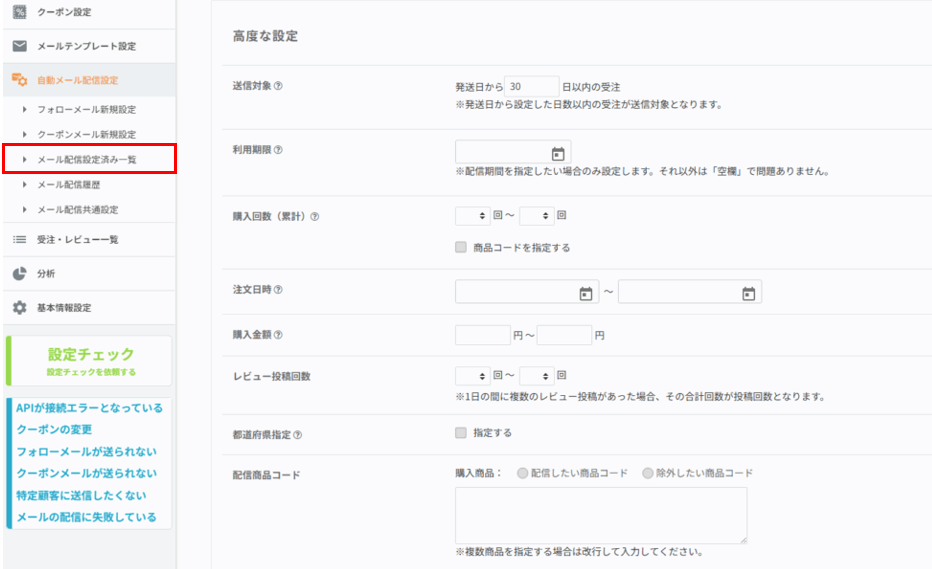Open calendar for 注文日時 end date
Viewport: 932px width, 569px height.
point(748,293)
